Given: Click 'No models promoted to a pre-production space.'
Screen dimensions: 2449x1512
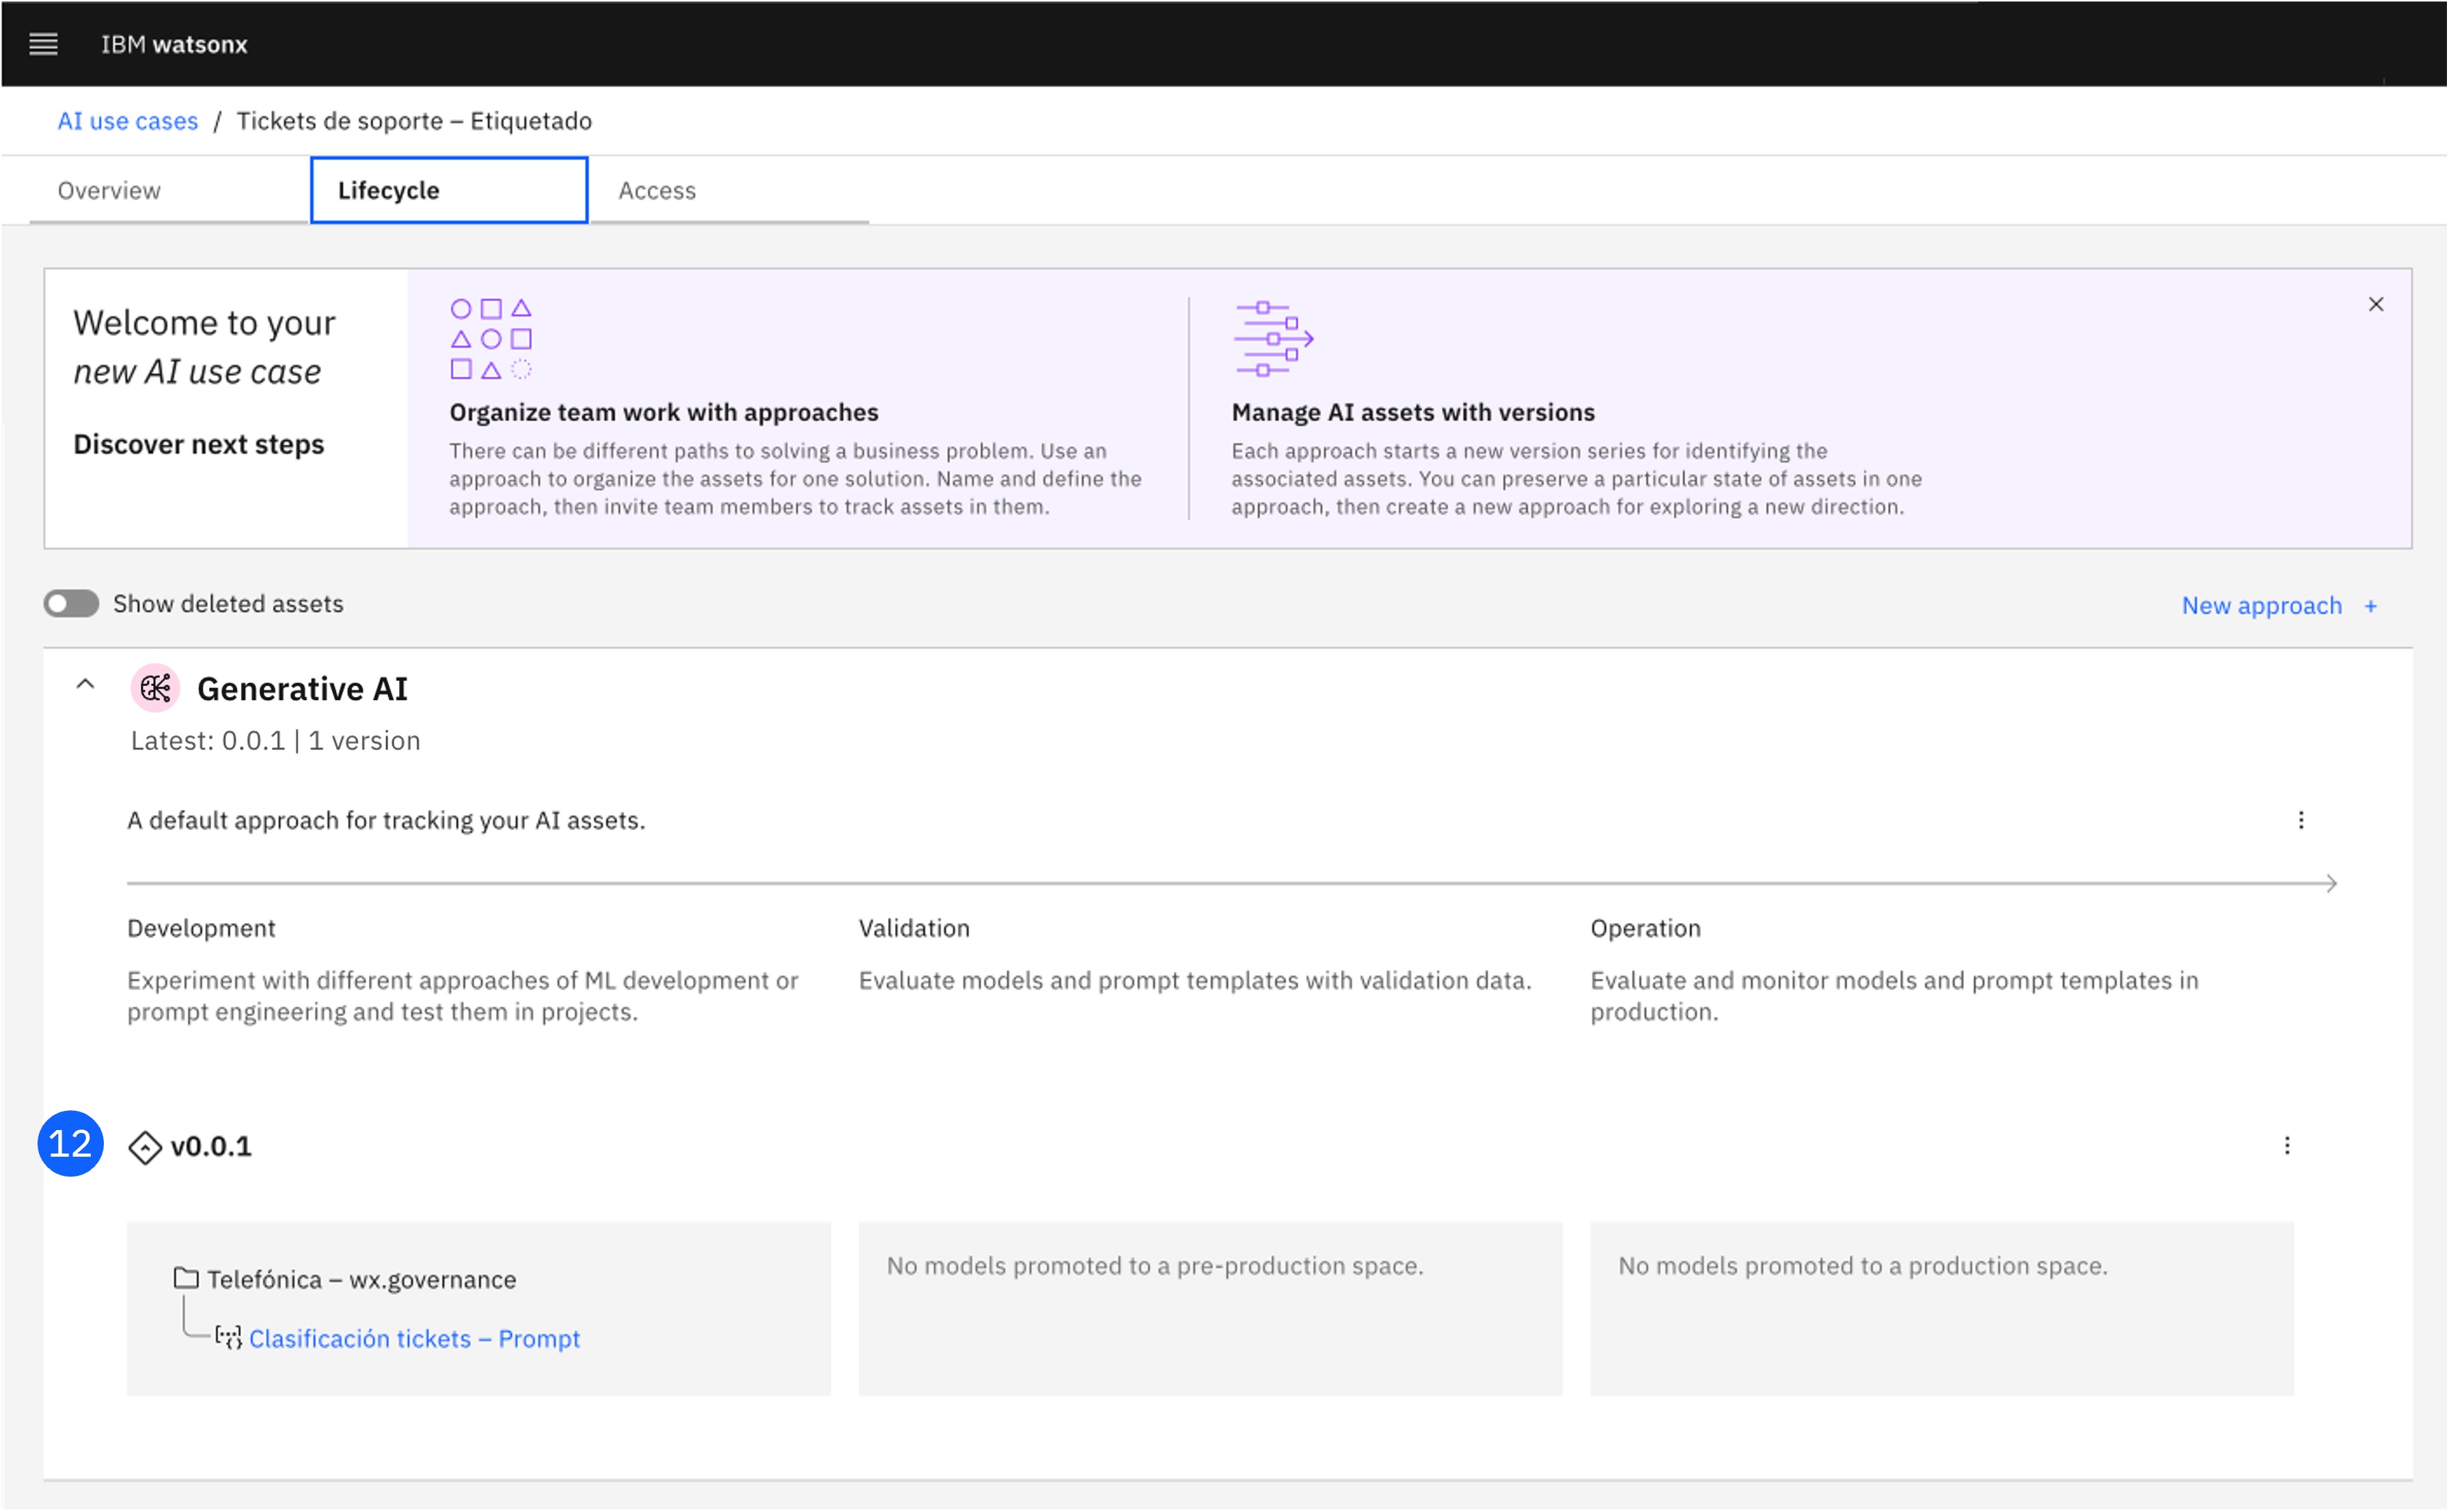Looking at the screenshot, I should [x=1155, y=1266].
